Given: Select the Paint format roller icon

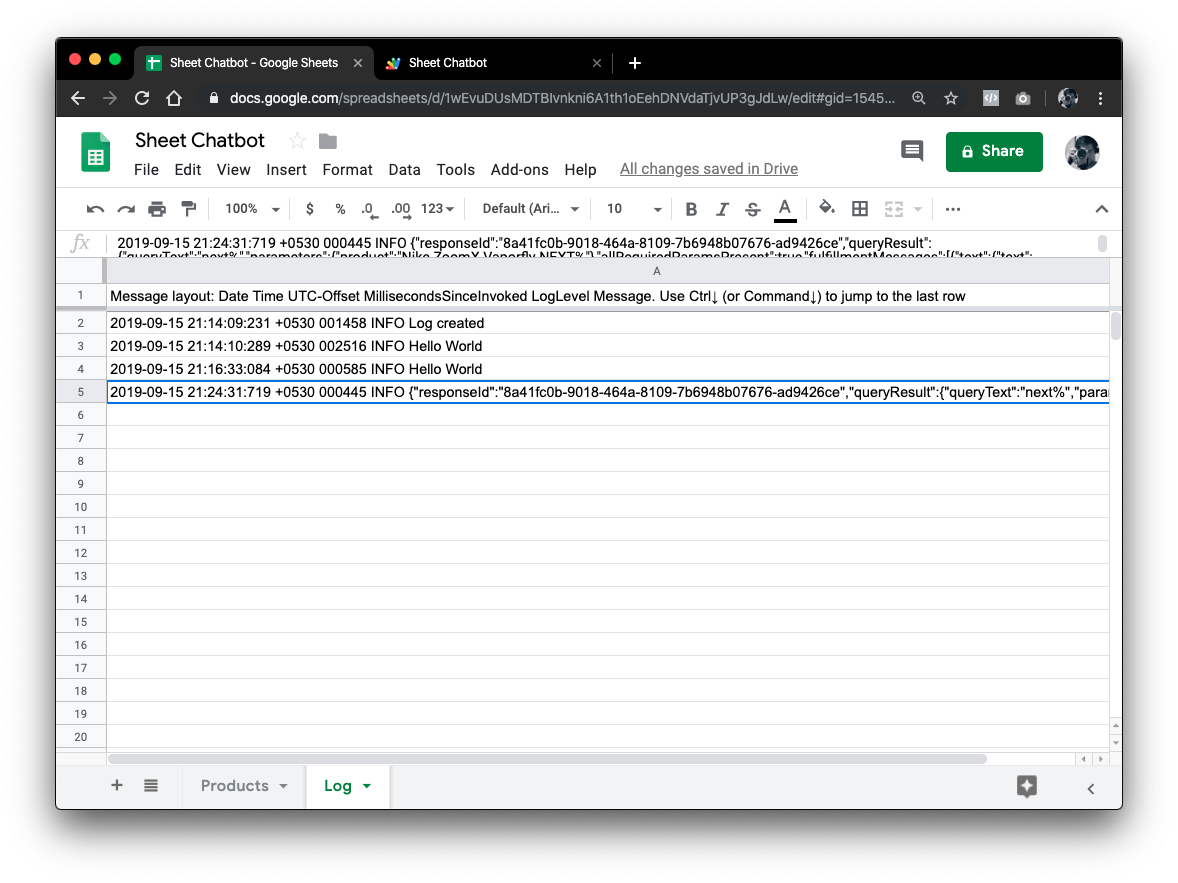Looking at the screenshot, I should (x=188, y=209).
